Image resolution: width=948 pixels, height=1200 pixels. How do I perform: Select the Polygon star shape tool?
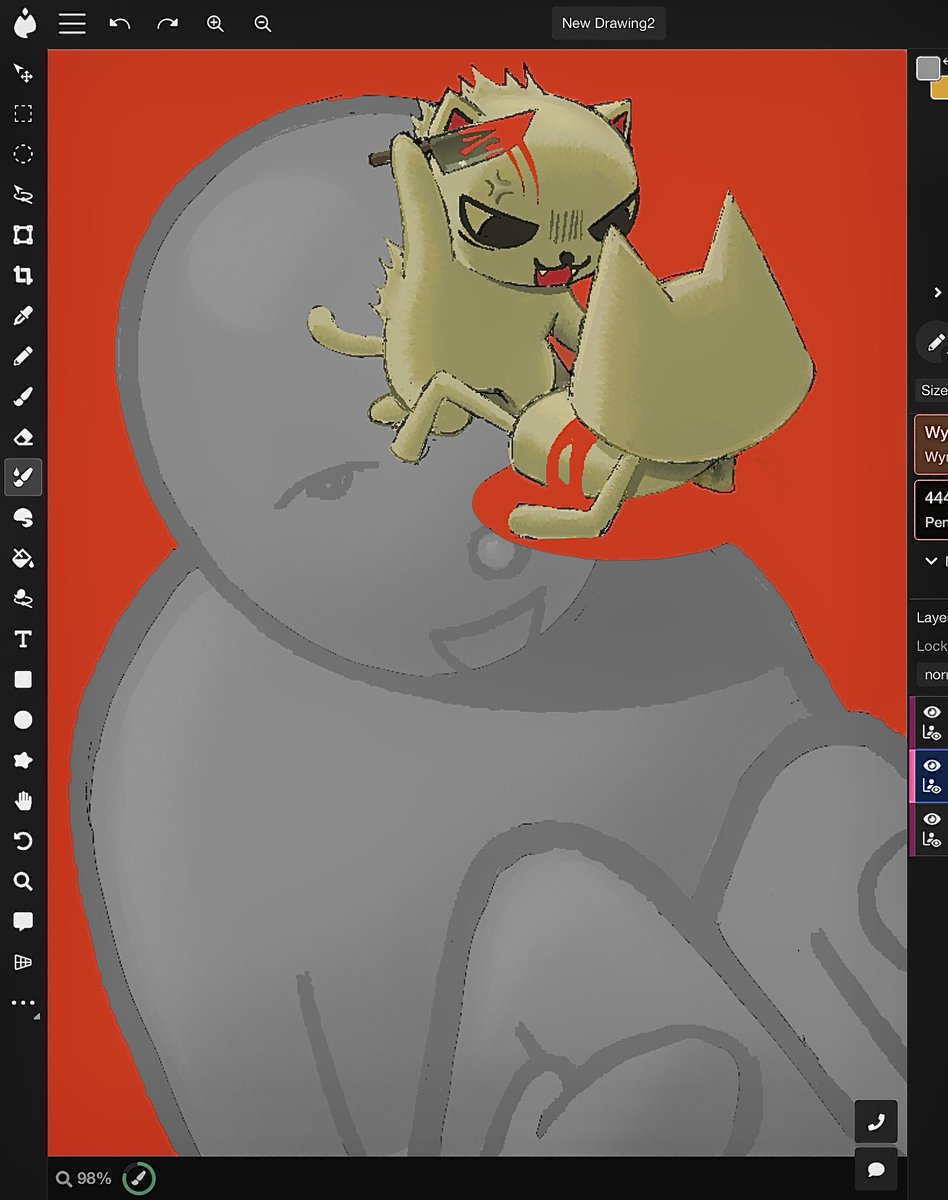[23, 760]
